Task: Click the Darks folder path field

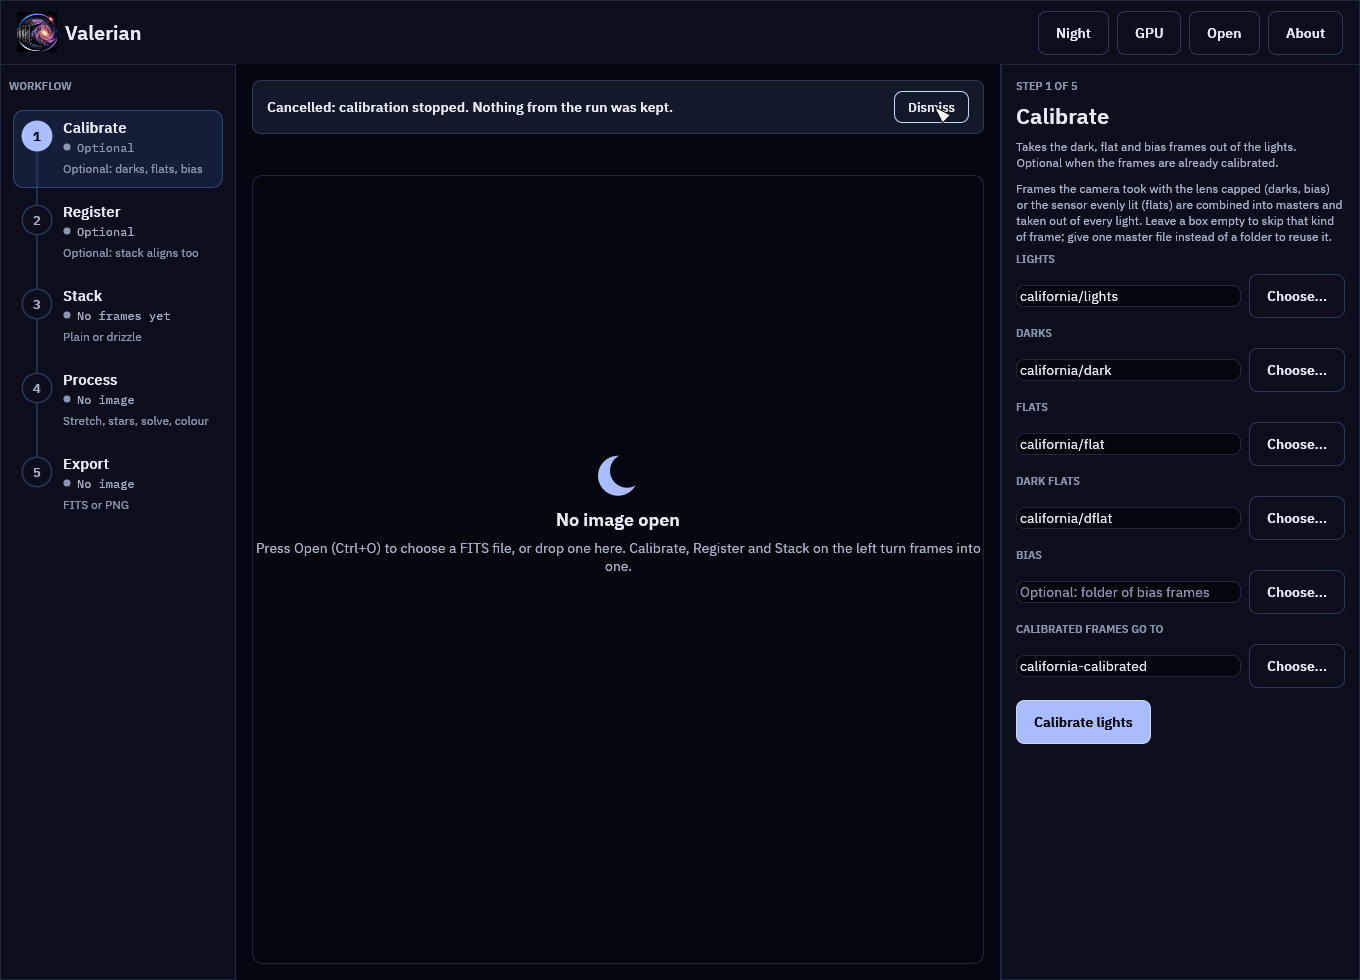Action: click(1128, 370)
